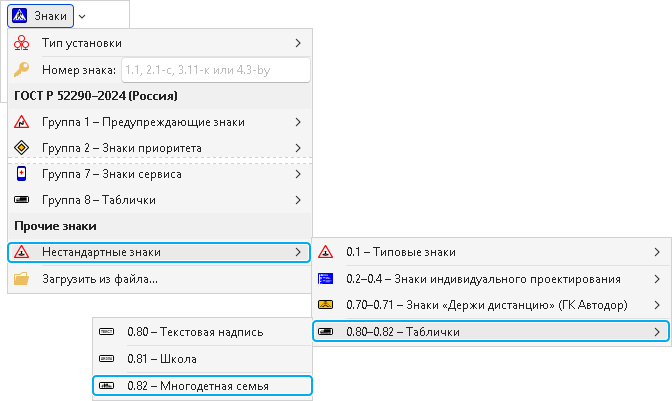The image size is (672, 401).
Task: Open the dropdown arrow next to Знаки
Action: tap(82, 16)
